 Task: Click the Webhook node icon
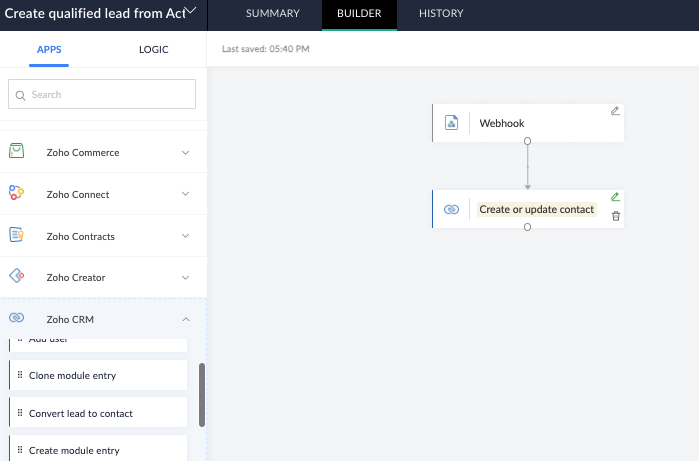[451, 123]
